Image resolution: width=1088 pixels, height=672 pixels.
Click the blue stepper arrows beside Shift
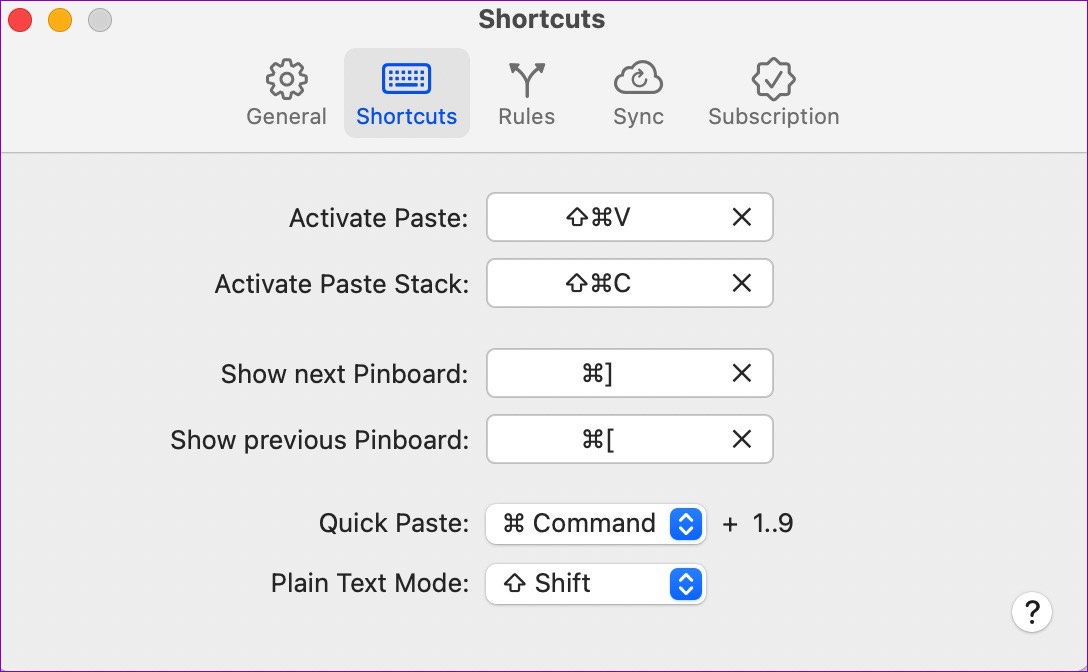[686, 583]
